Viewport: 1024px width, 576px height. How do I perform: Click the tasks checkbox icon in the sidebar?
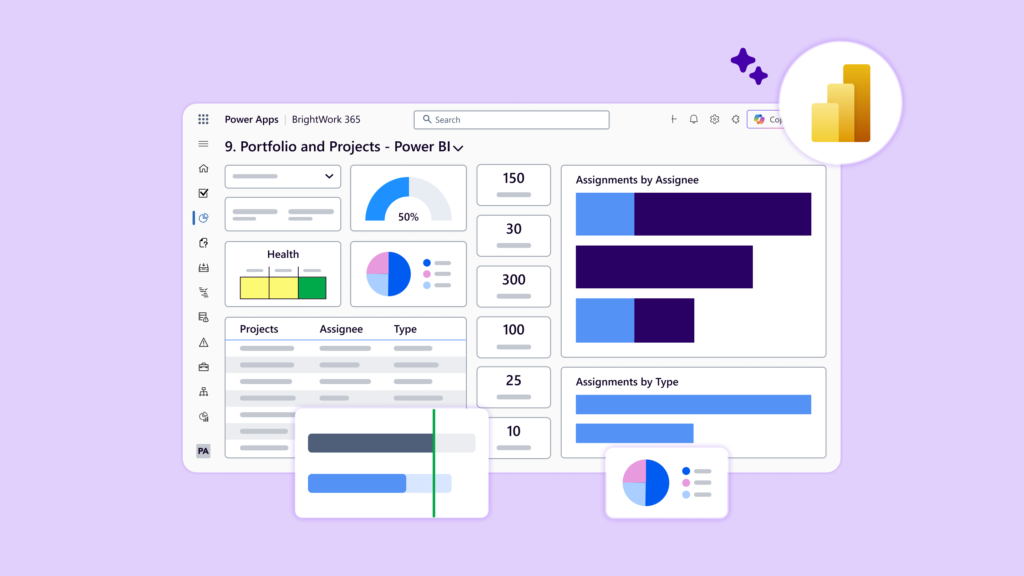pyautogui.click(x=203, y=193)
